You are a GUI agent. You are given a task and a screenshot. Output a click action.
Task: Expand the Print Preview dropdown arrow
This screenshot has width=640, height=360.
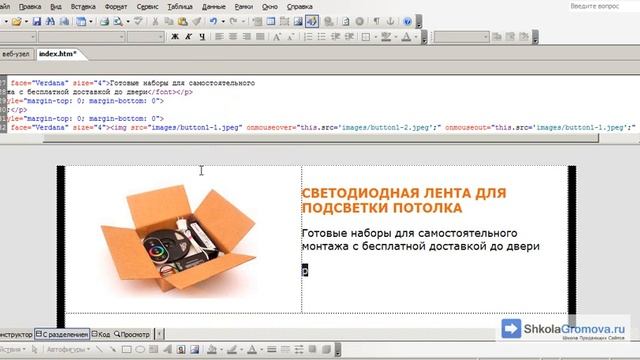[x=128, y=22]
